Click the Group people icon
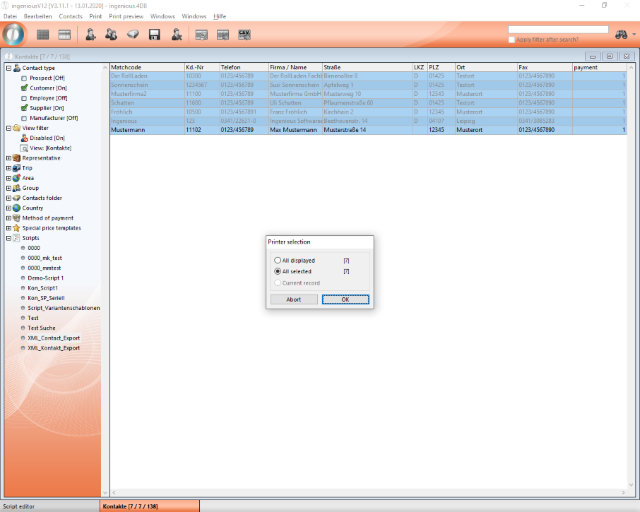This screenshot has height=512, width=640. click(17, 188)
